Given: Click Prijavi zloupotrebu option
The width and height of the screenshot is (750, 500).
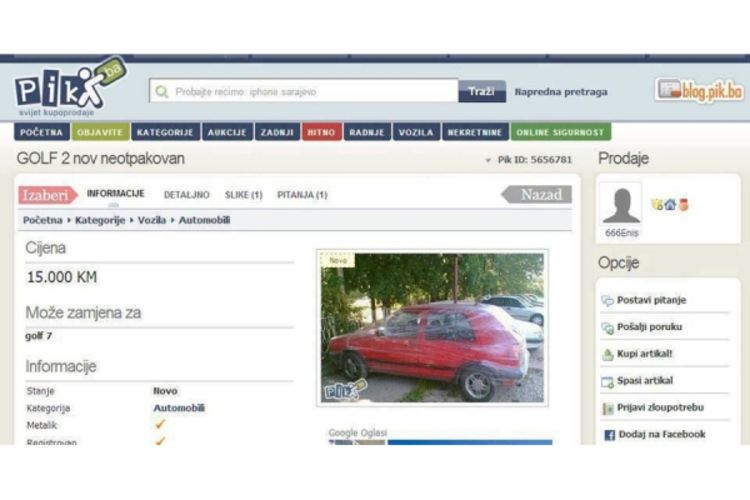Looking at the screenshot, I should (x=660, y=407).
